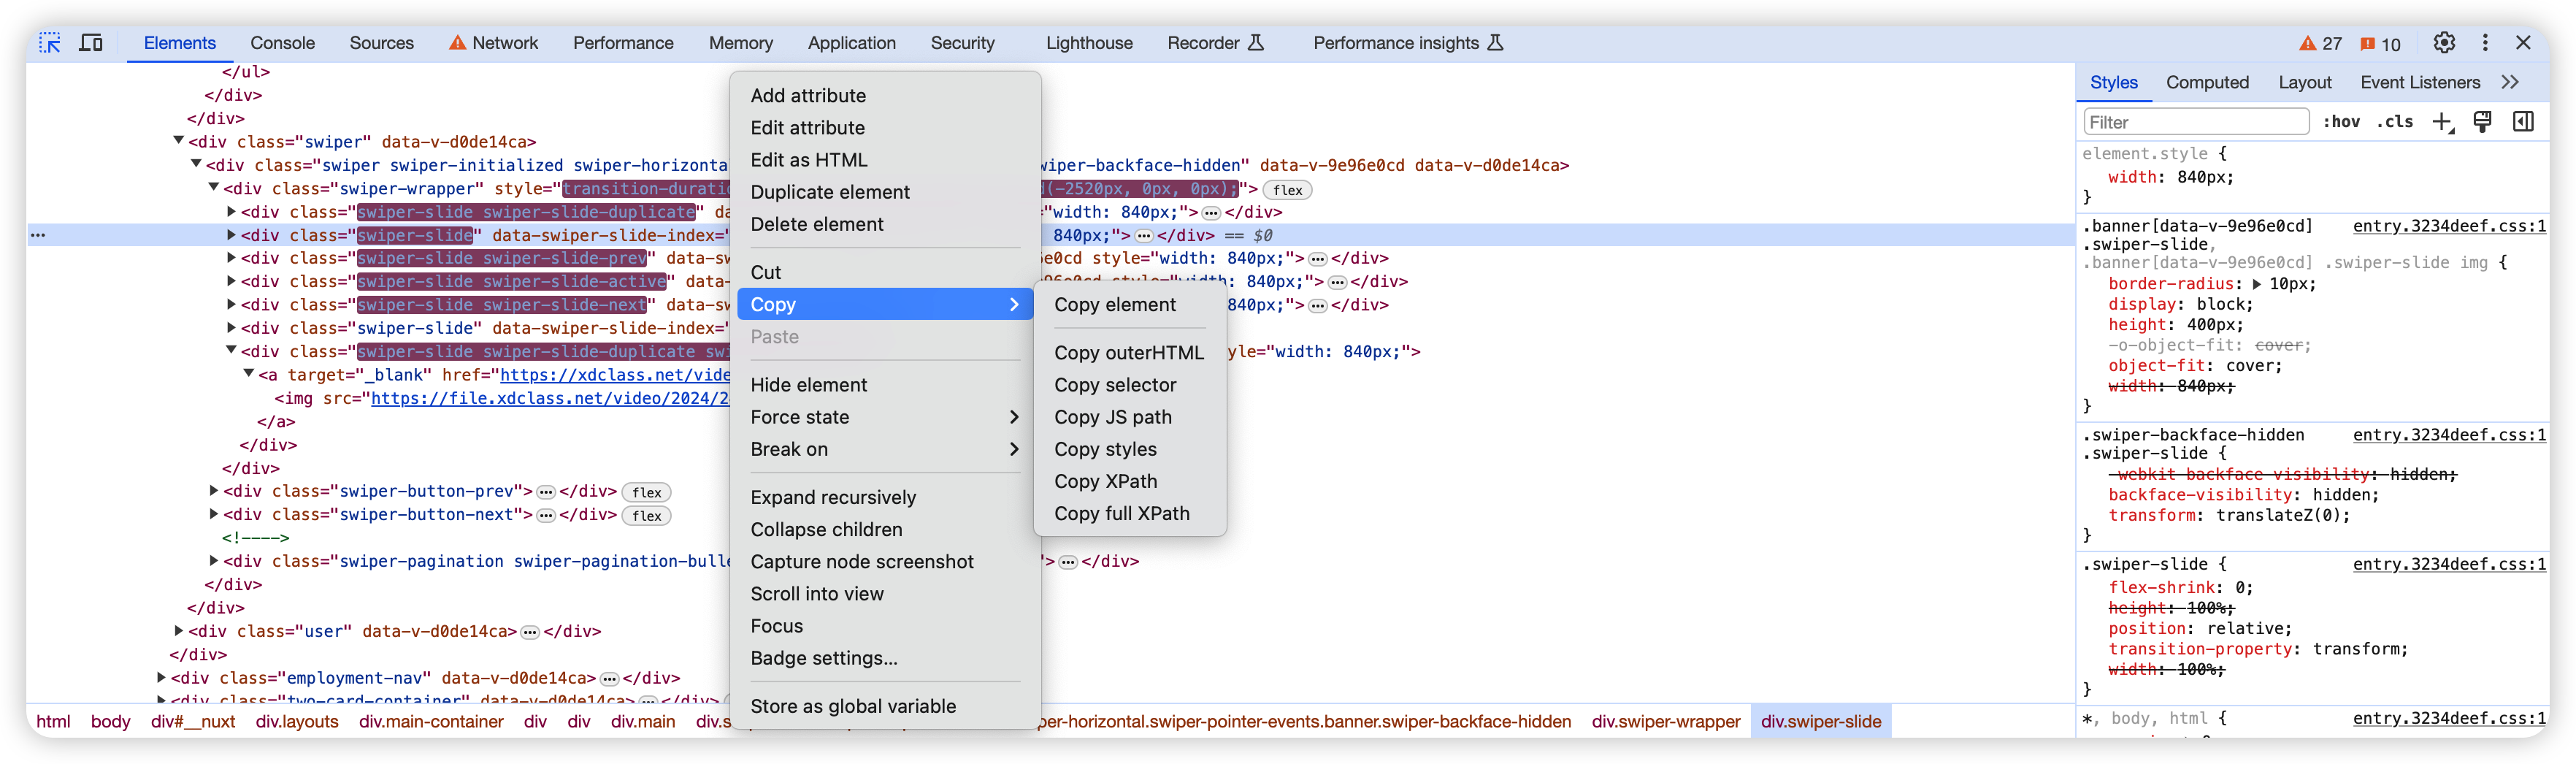The width and height of the screenshot is (2576, 764).
Task: Open the Layout tab
Action: point(2304,83)
